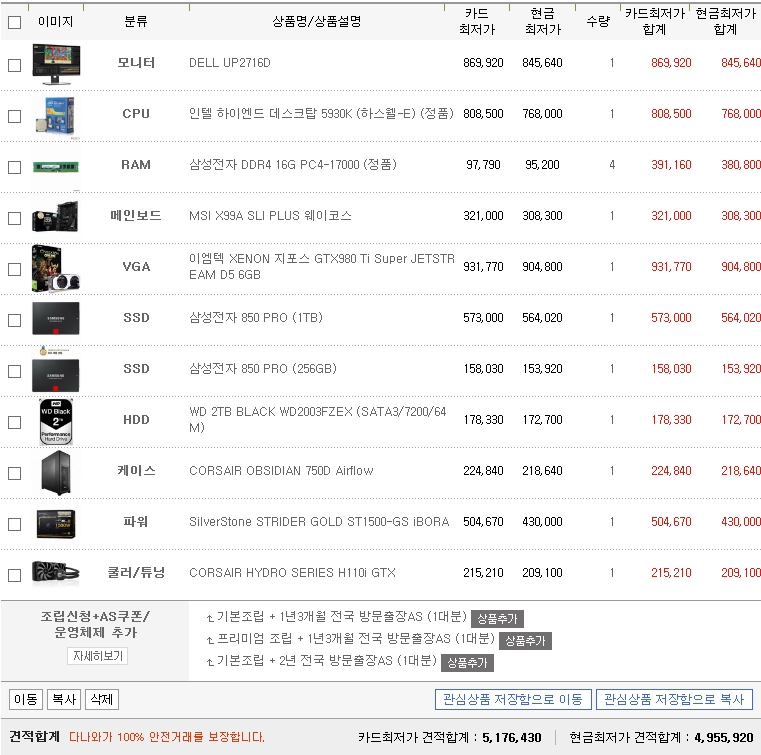
Task: Click the RAM quantity value 4
Action: coord(612,165)
